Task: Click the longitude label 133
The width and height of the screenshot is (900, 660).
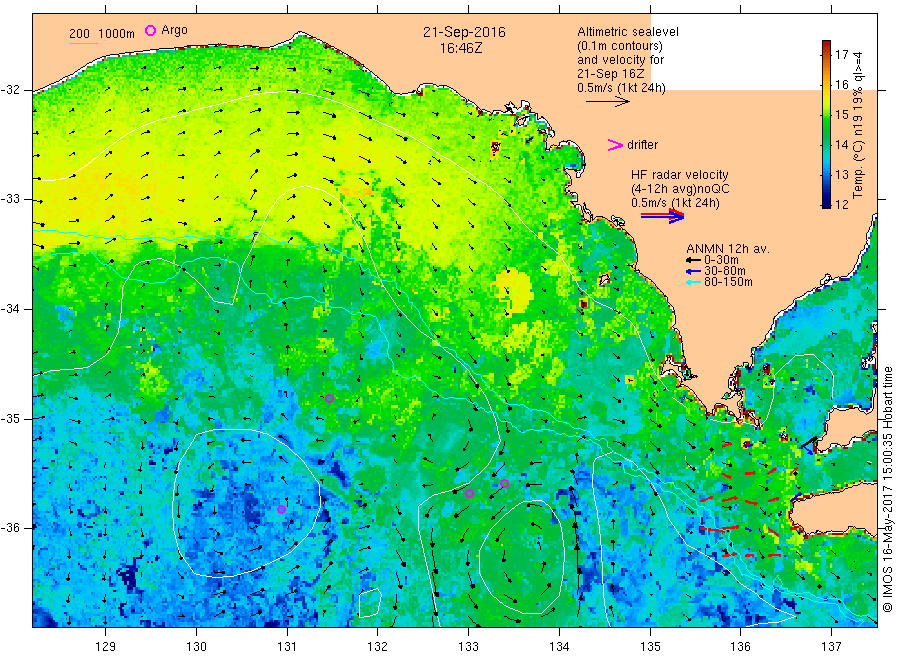Action: (x=468, y=647)
